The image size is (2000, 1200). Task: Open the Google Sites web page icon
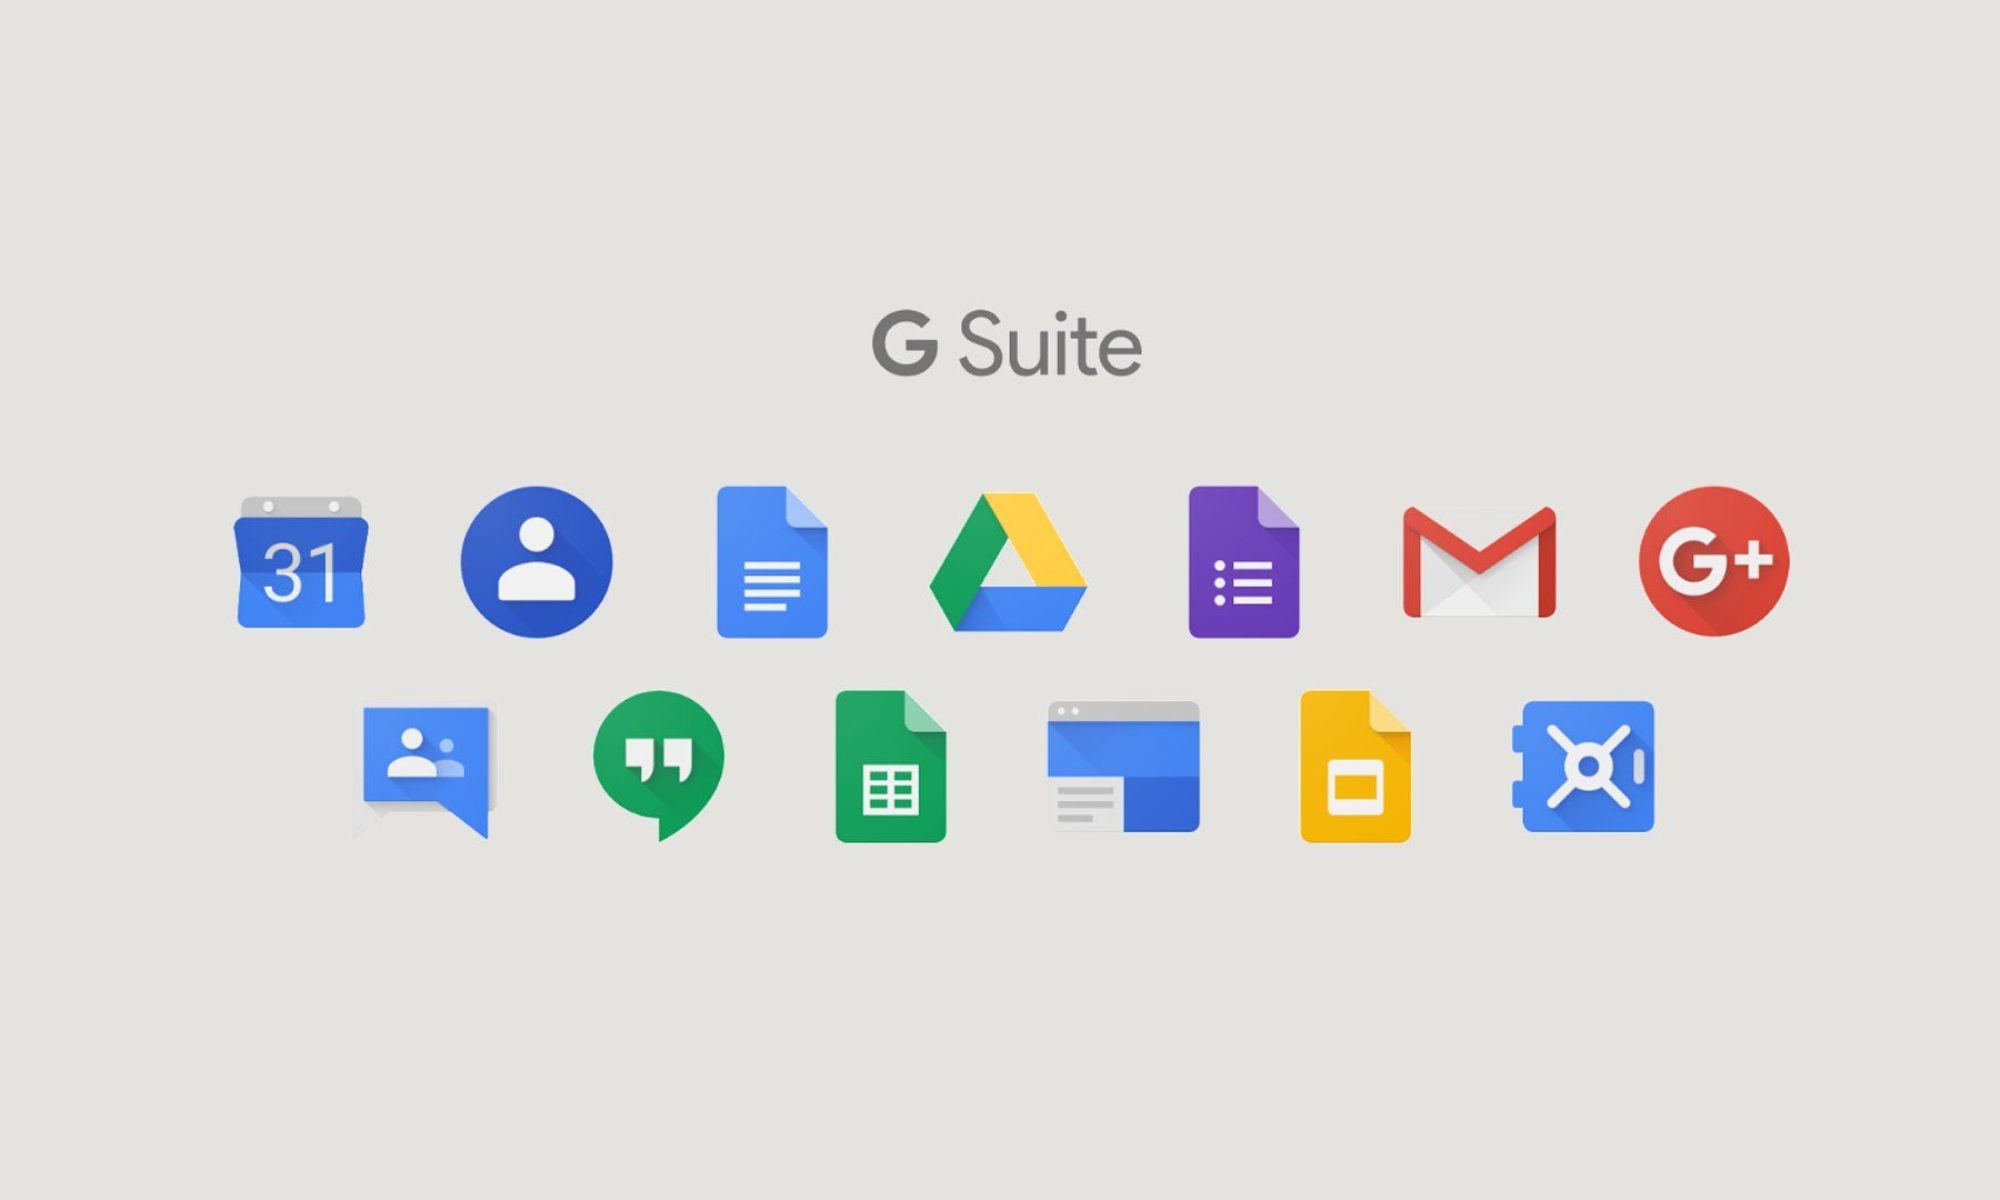[1123, 767]
